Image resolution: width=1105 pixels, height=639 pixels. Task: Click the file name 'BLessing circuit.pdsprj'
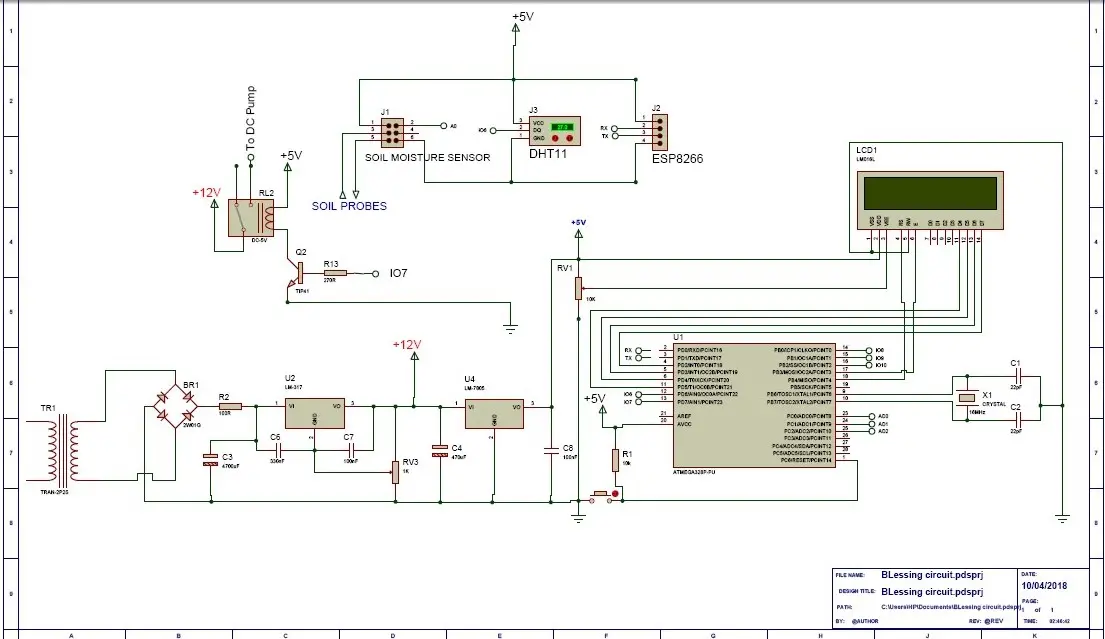pyautogui.click(x=932, y=575)
